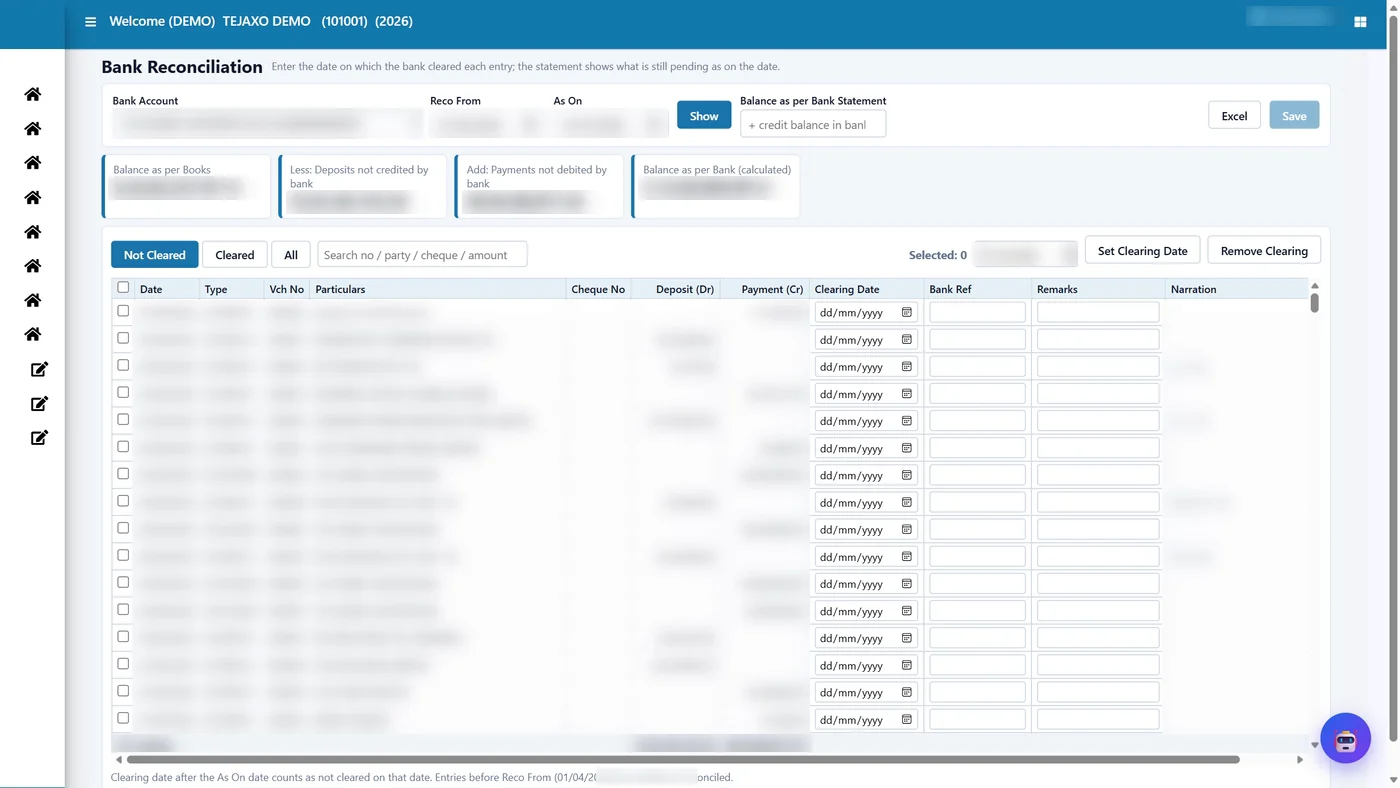Click the grid apps icon in header

(x=1360, y=21)
